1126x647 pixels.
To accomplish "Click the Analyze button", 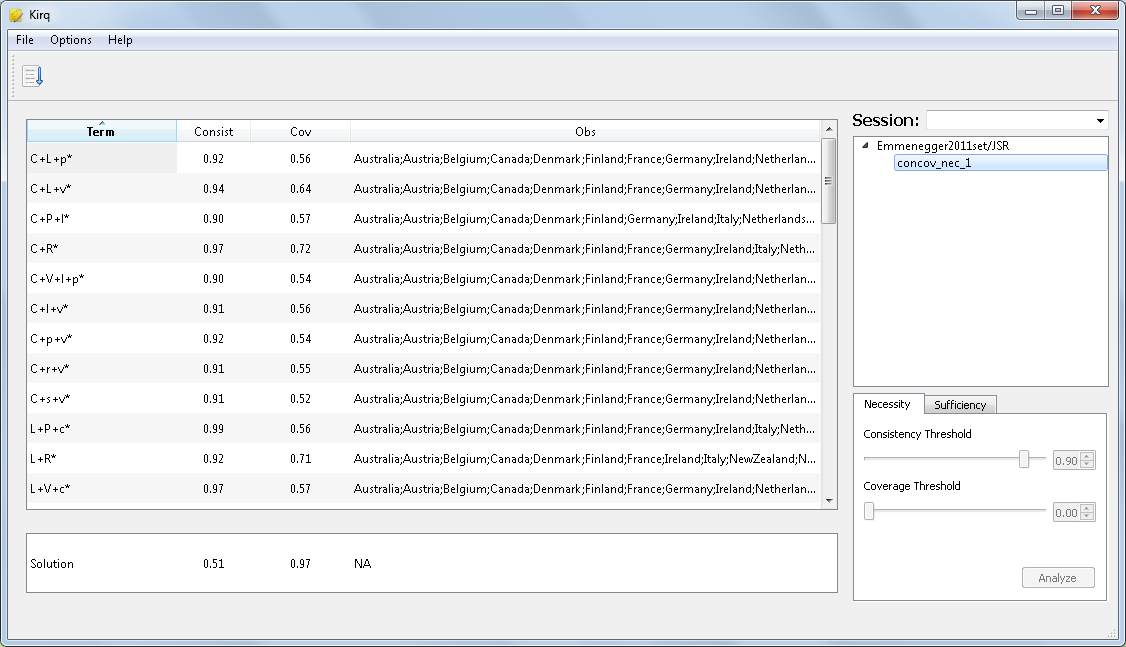I will (x=1057, y=578).
